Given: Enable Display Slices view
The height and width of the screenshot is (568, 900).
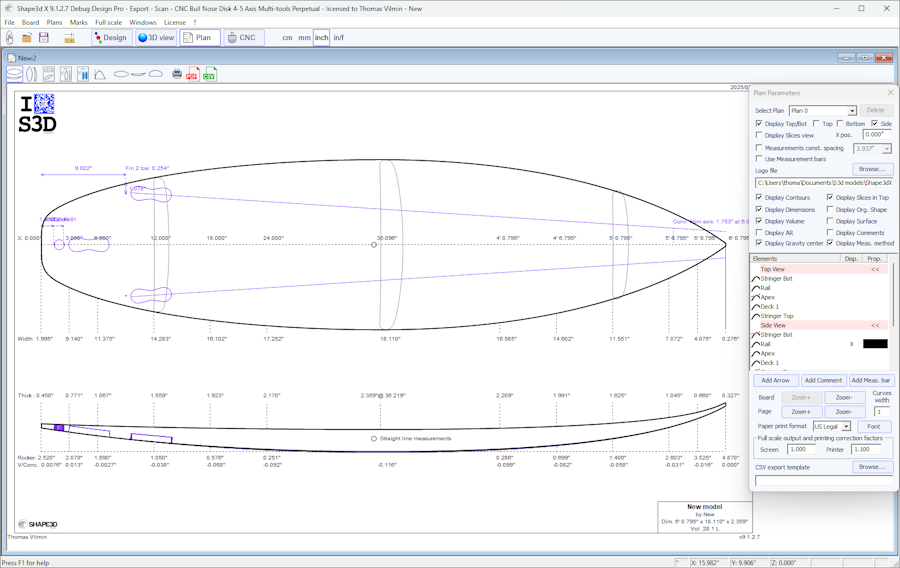Looking at the screenshot, I should coord(759,135).
